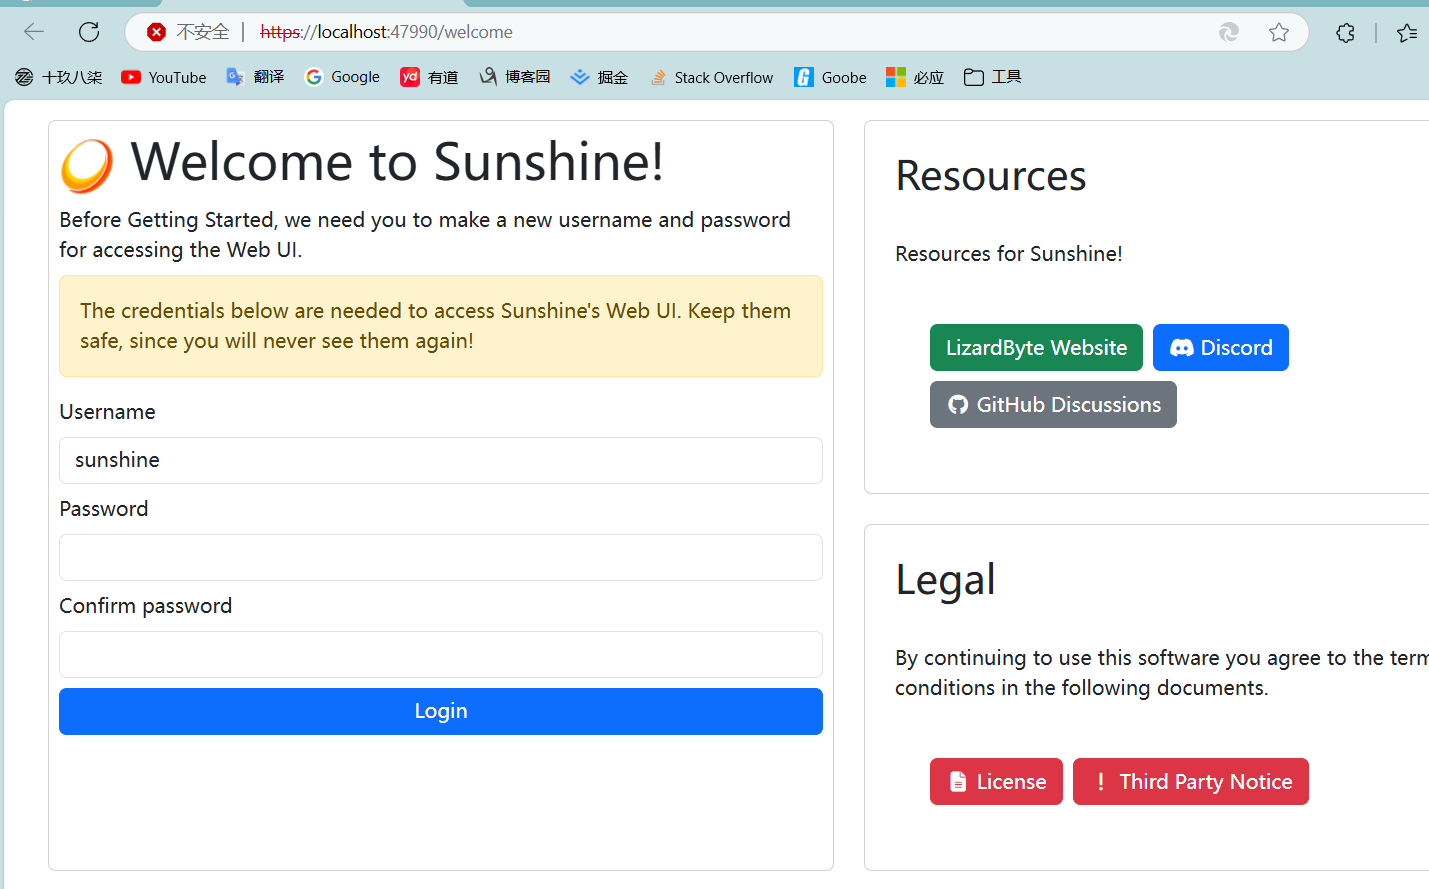Visit the LizardByte Website
Screen dimensions: 1429x889
click(1036, 347)
